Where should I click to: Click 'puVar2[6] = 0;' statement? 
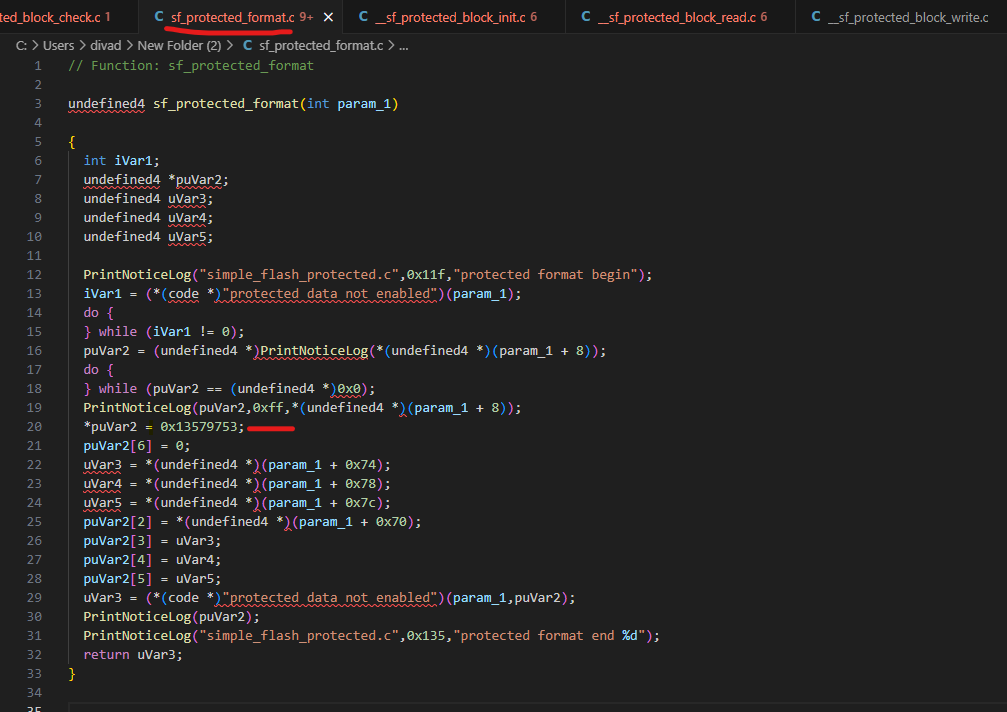(x=137, y=446)
